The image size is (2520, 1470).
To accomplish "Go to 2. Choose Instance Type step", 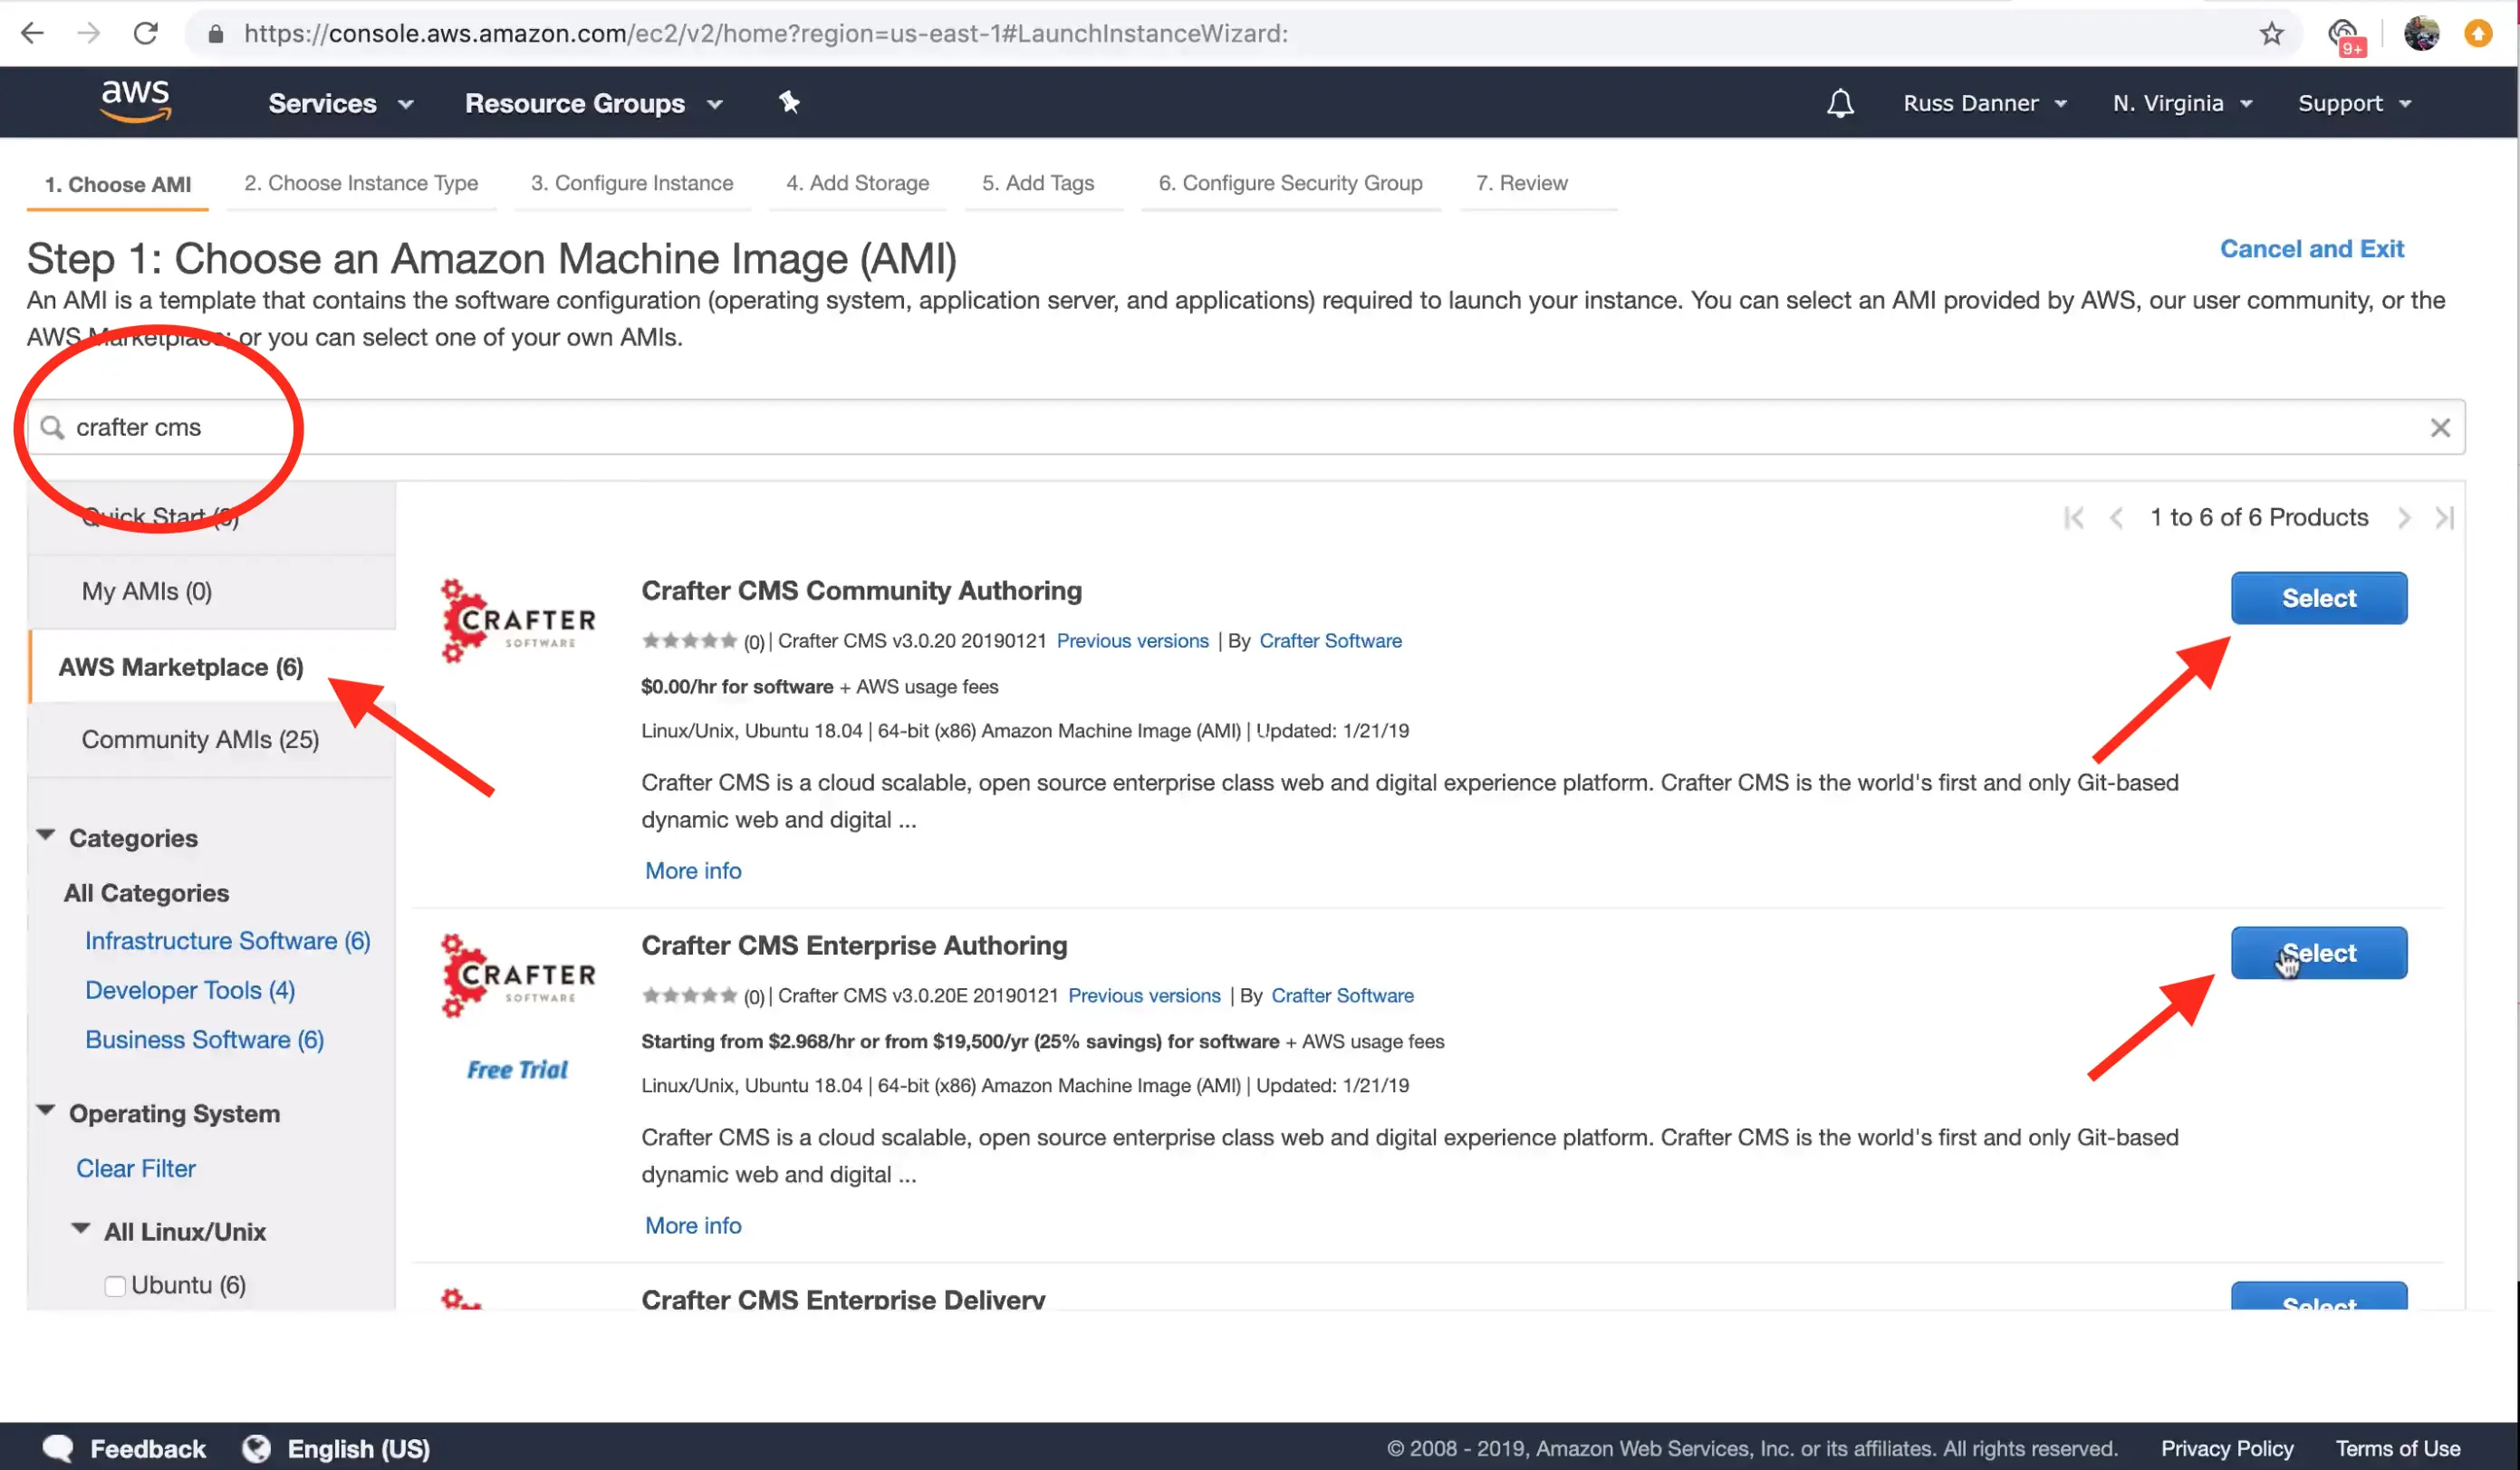I will click(360, 183).
